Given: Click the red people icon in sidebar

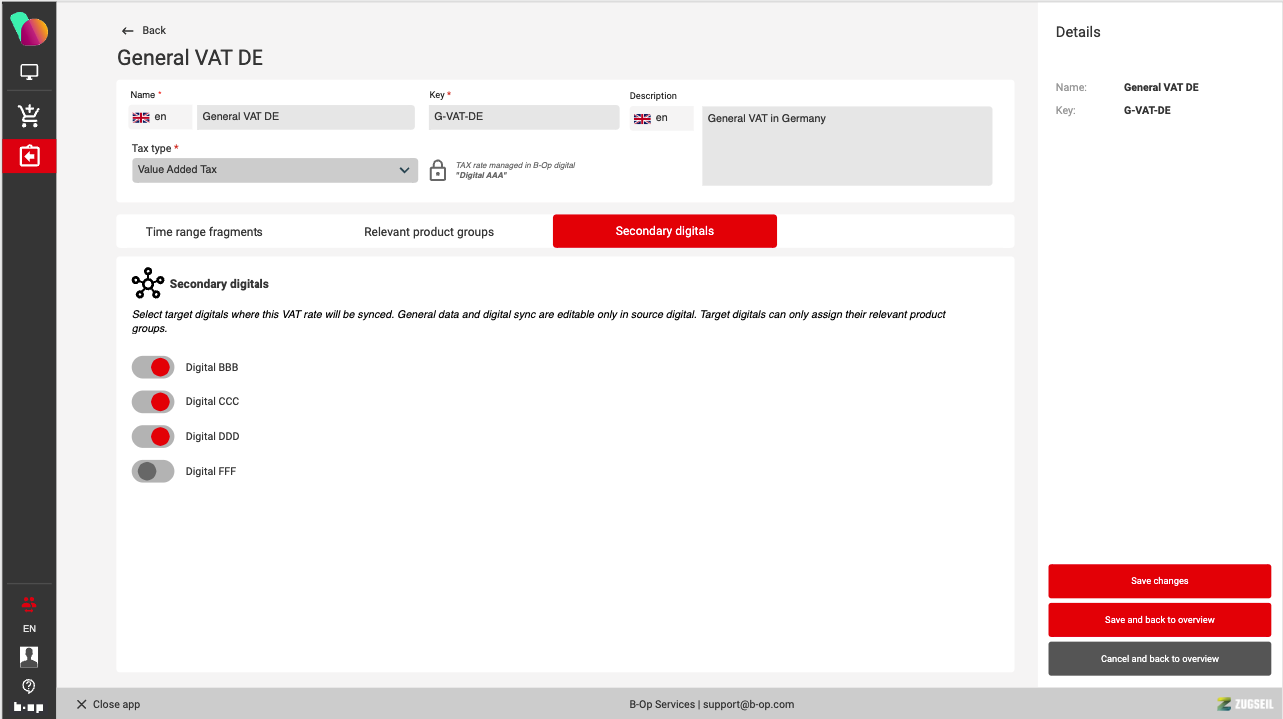Looking at the screenshot, I should point(29,604).
